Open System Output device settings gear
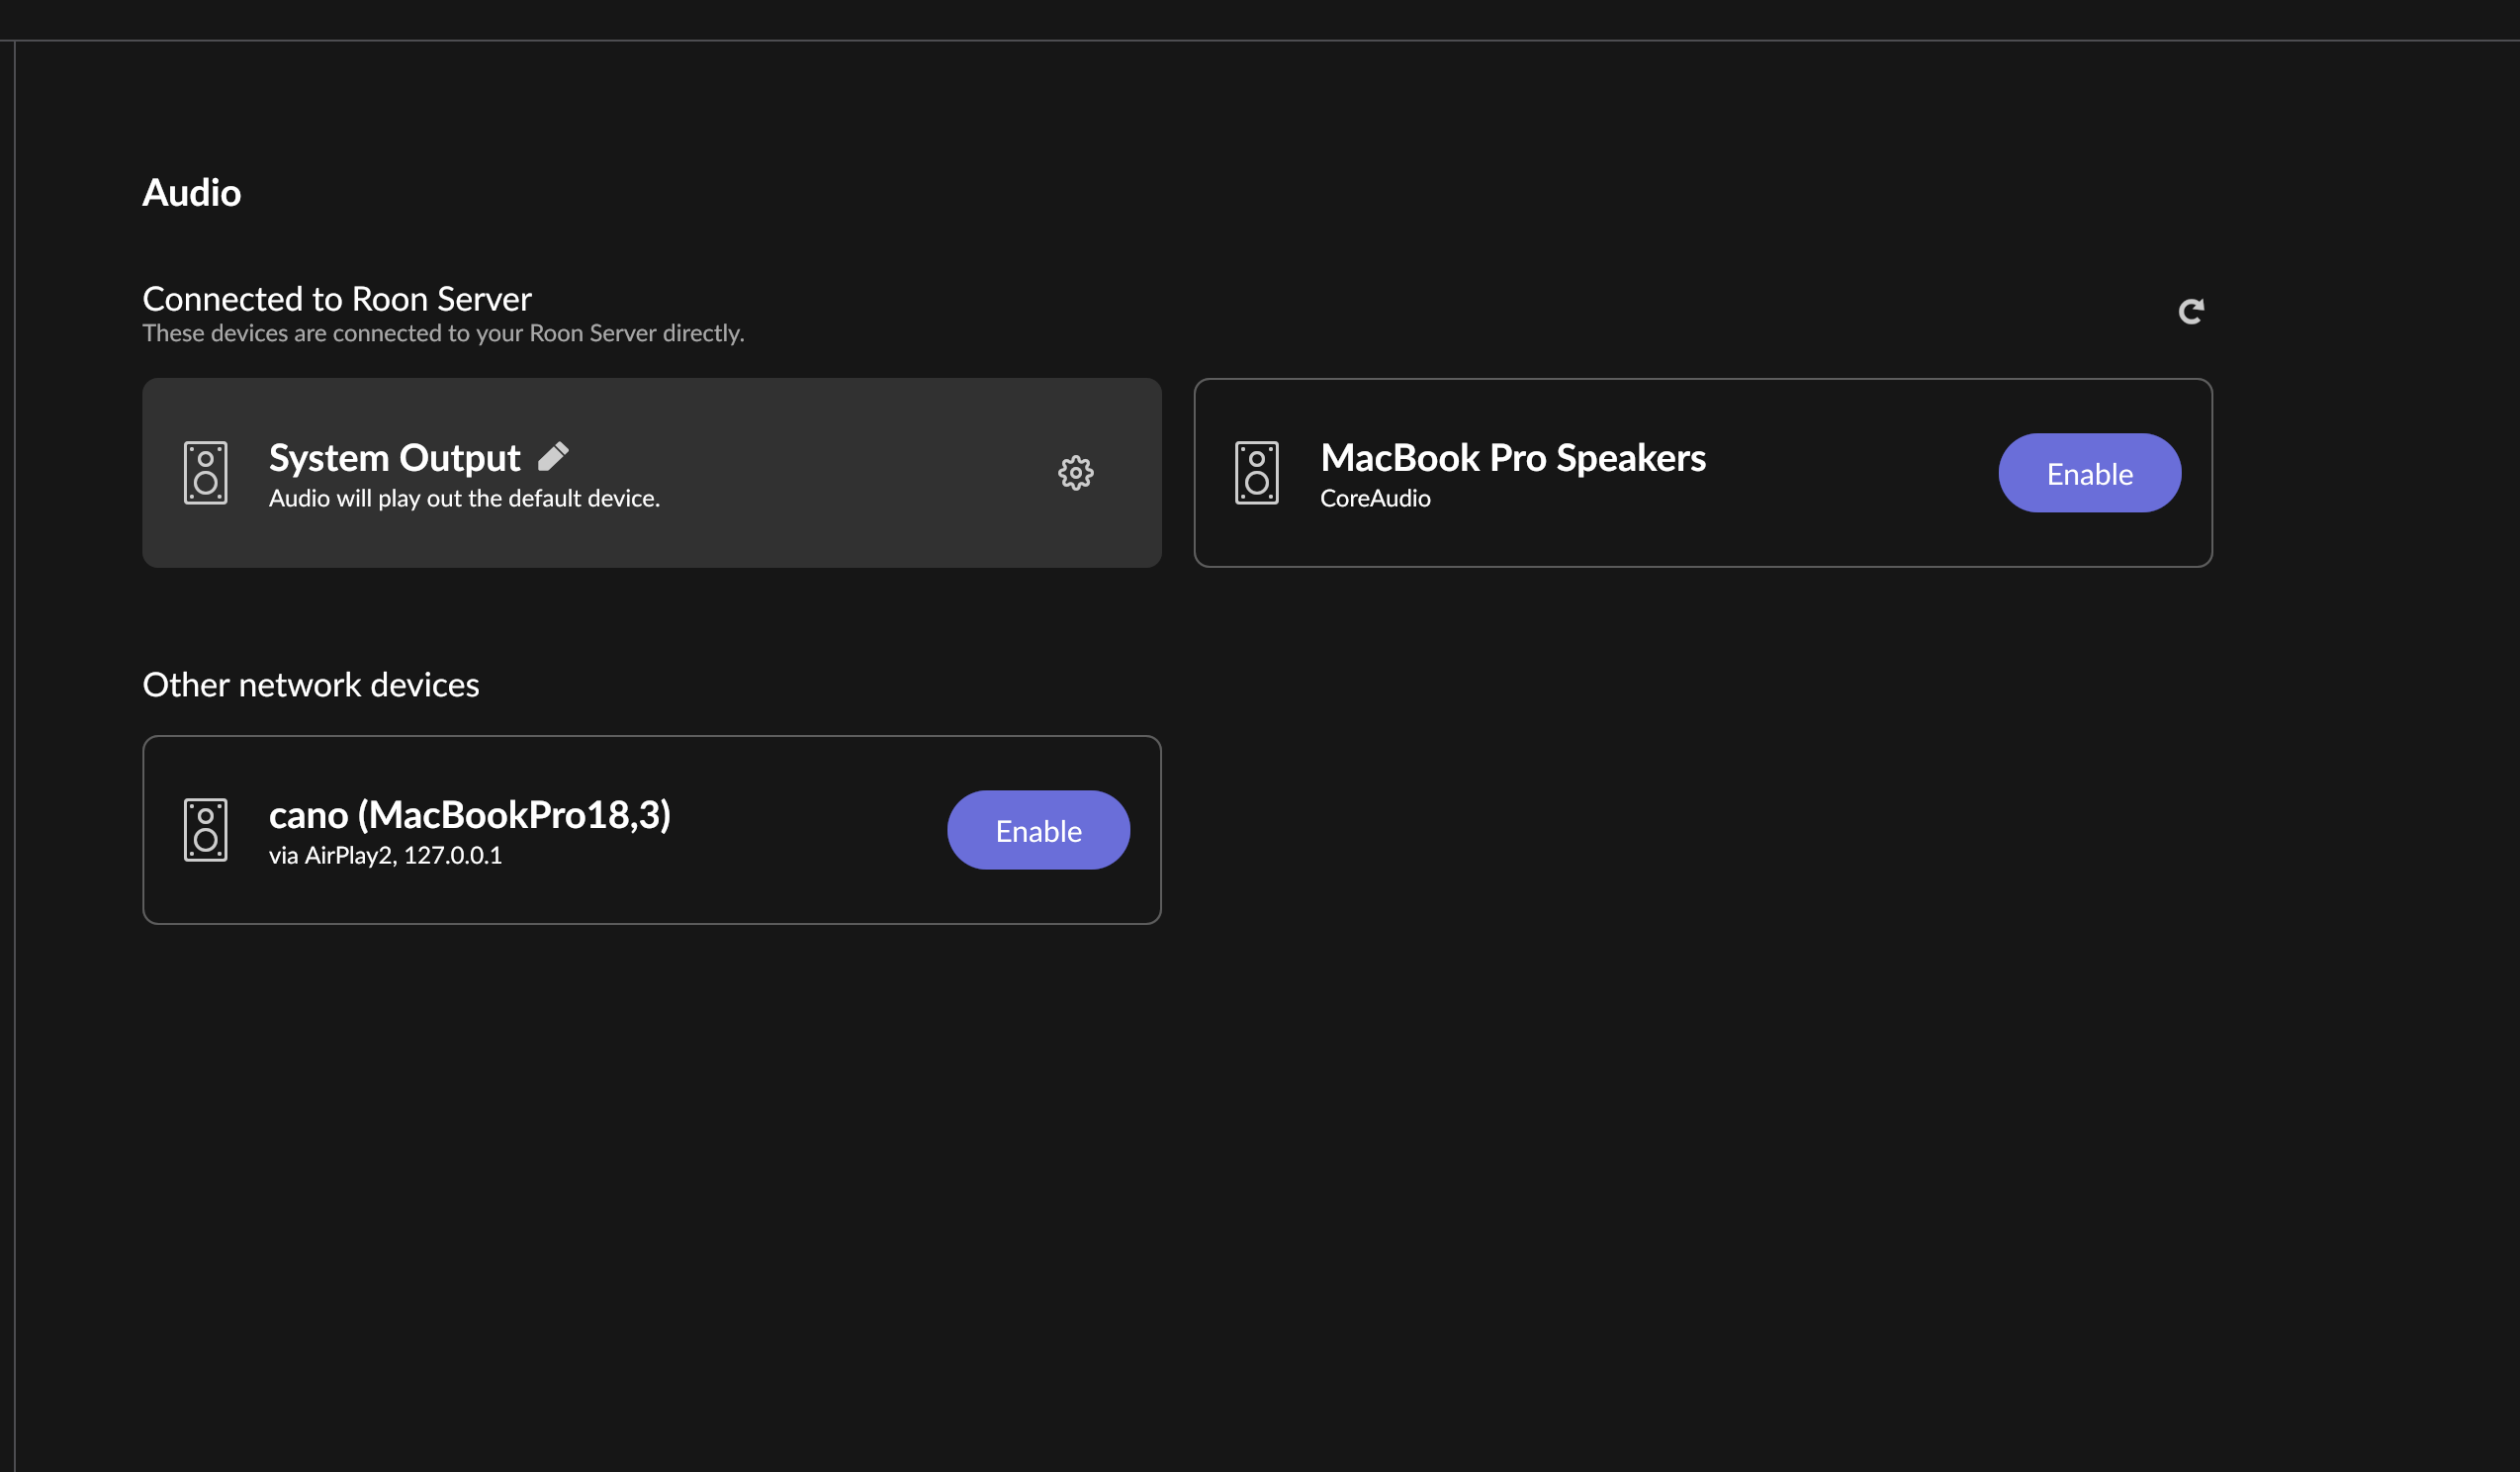Image resolution: width=2520 pixels, height=1472 pixels. pyautogui.click(x=1076, y=473)
